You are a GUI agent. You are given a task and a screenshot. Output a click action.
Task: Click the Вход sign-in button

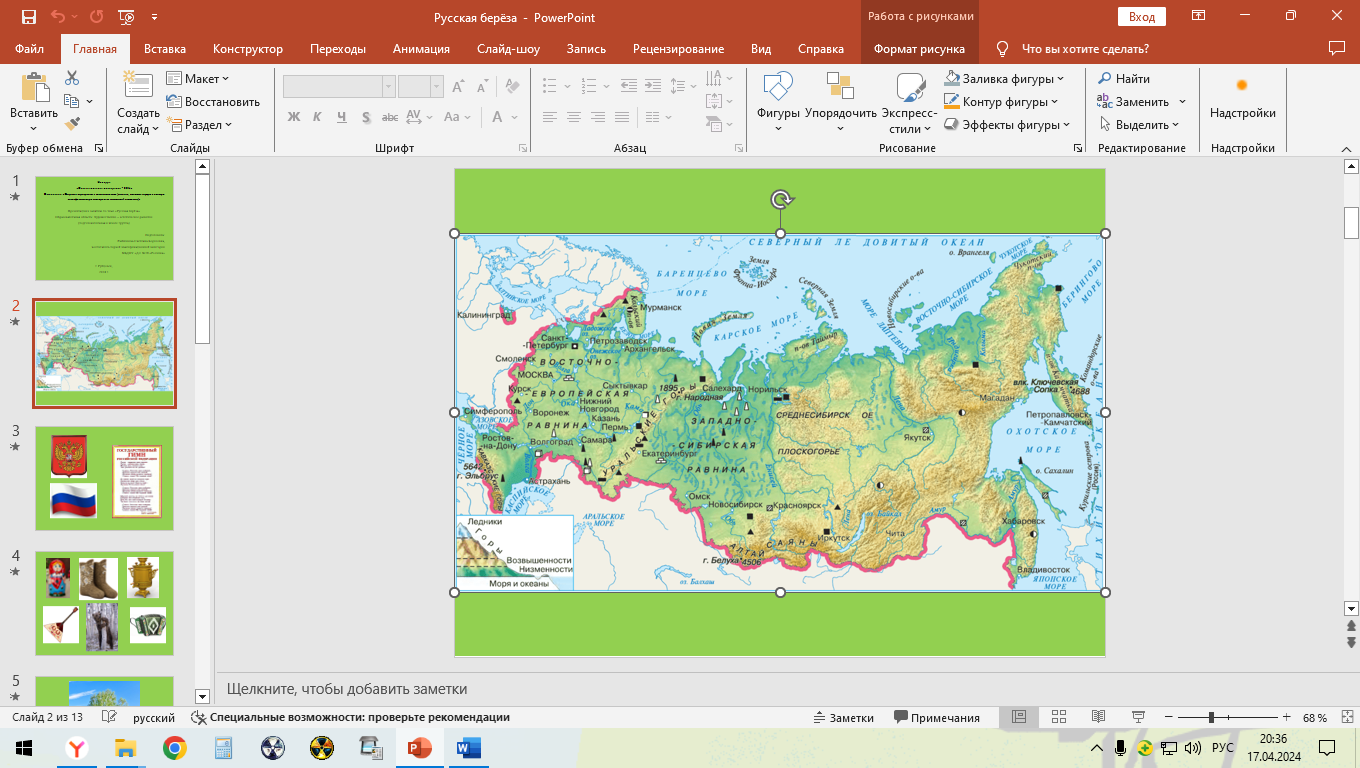[x=1141, y=17]
